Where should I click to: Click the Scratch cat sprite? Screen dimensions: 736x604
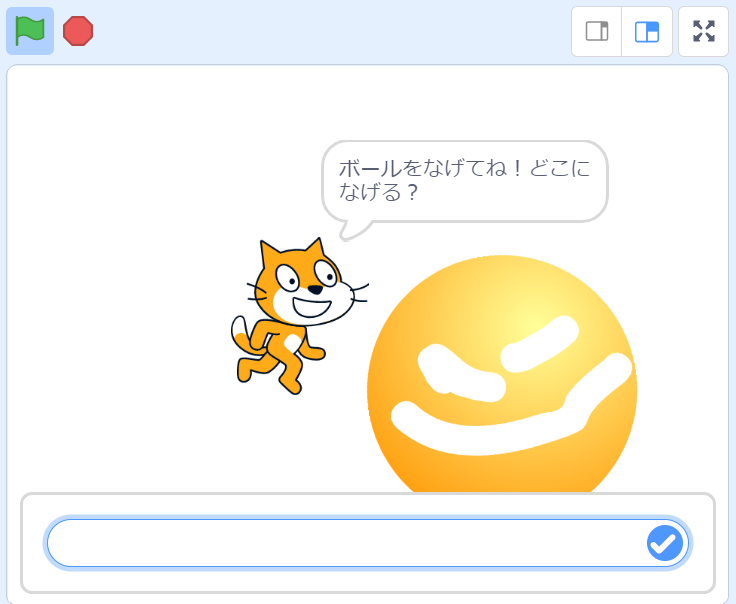(x=299, y=316)
